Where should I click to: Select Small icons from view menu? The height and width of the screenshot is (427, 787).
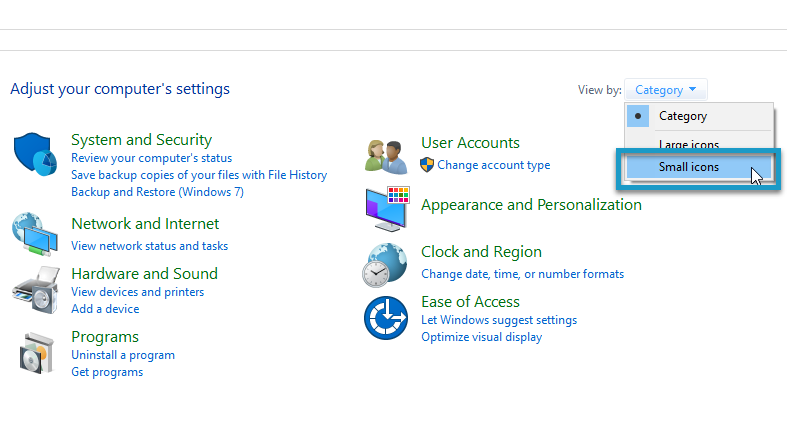688,167
